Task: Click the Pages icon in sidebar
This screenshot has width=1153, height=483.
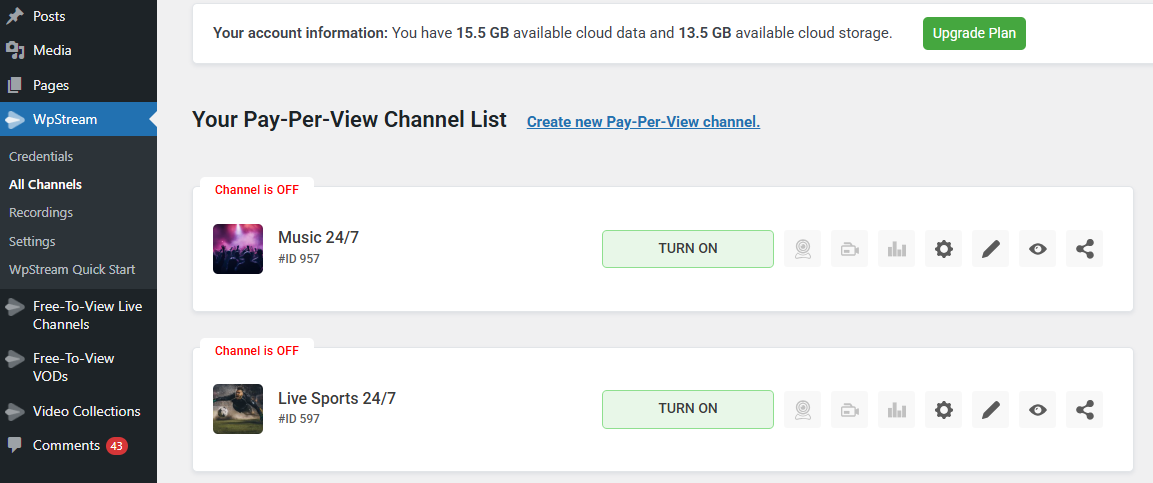Action: tap(15, 85)
